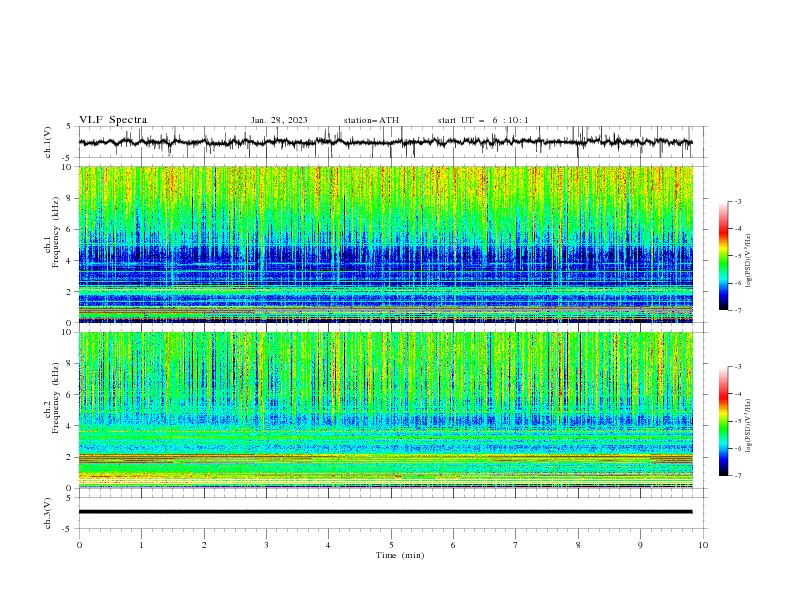Click the ch.1 voltage waveform trace

[385, 142]
